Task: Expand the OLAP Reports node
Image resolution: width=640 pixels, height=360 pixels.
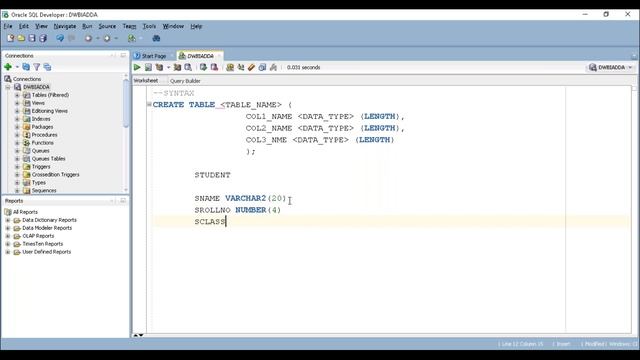Action: pyautogui.click(x=8, y=236)
